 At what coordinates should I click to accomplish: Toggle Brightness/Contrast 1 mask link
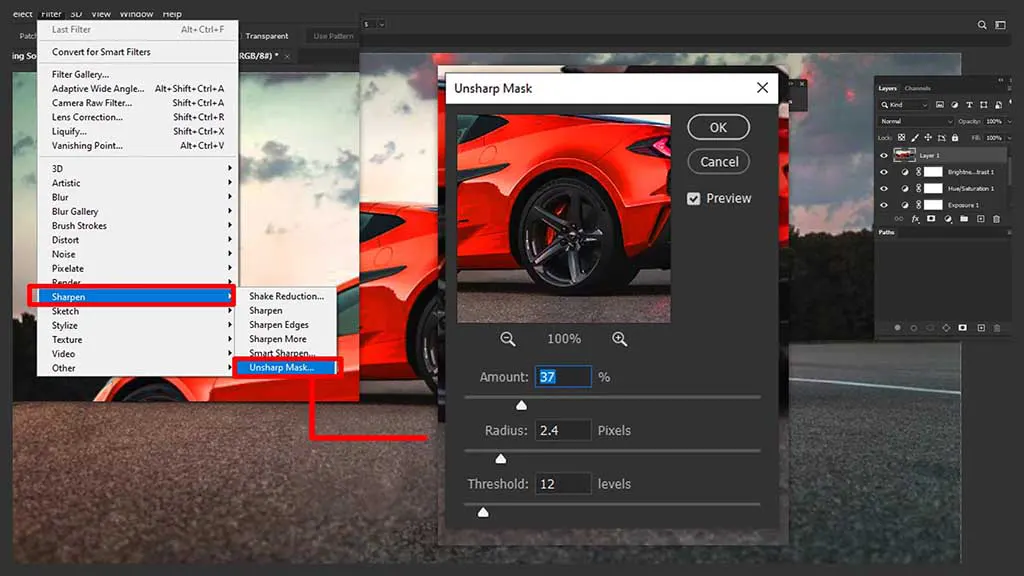pos(918,172)
